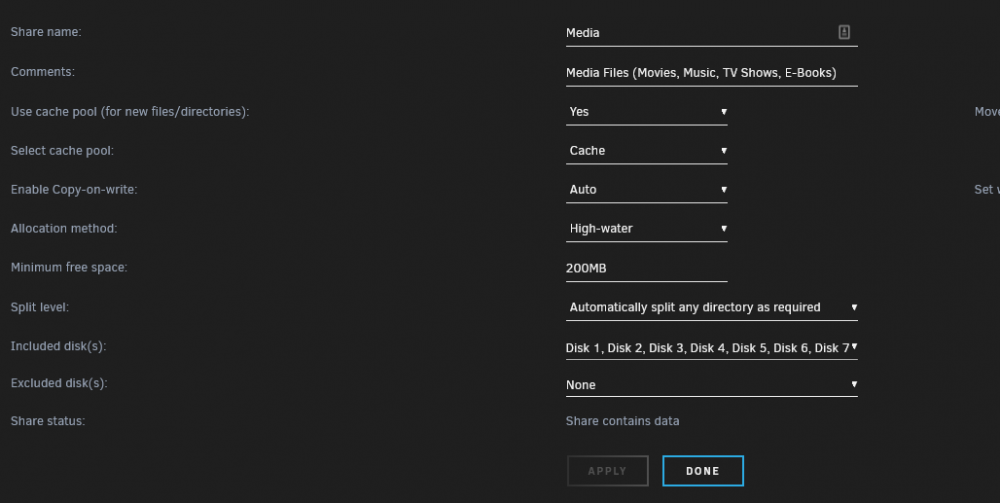Click the Share name label
The image size is (1000, 503).
point(46,32)
